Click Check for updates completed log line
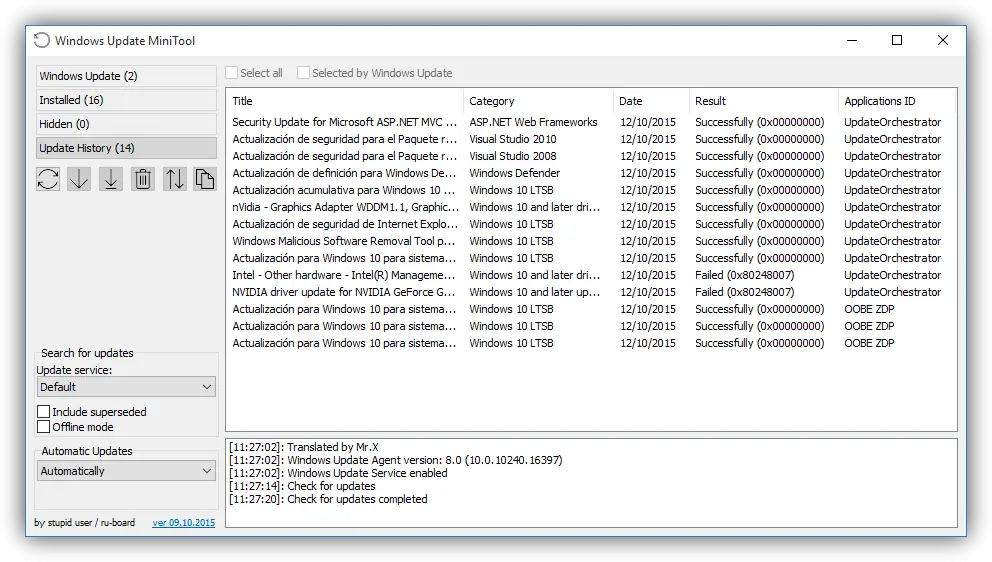This screenshot has width=992, height=562. pos(328,499)
